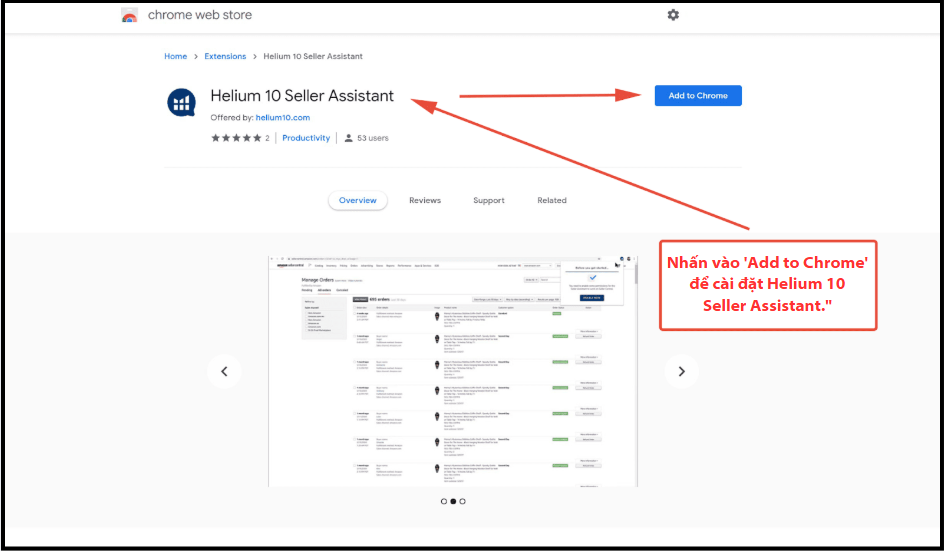Image resolution: width=944 pixels, height=551 pixels.
Task: Select the last carousel dot indicator
Action: [x=463, y=501]
